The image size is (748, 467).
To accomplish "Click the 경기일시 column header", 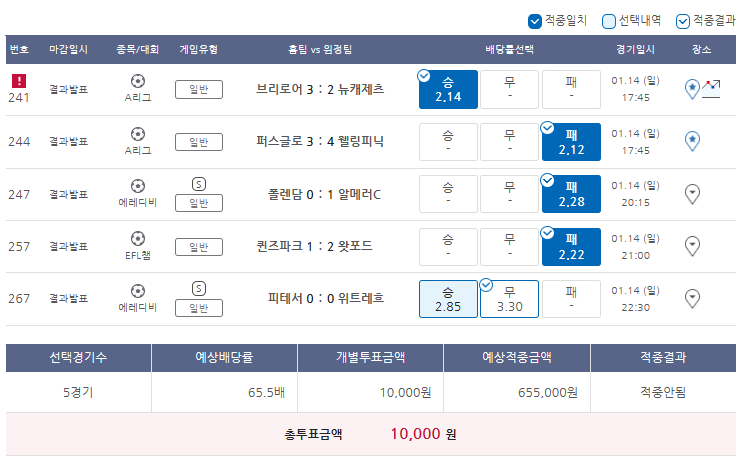I will pos(635,50).
